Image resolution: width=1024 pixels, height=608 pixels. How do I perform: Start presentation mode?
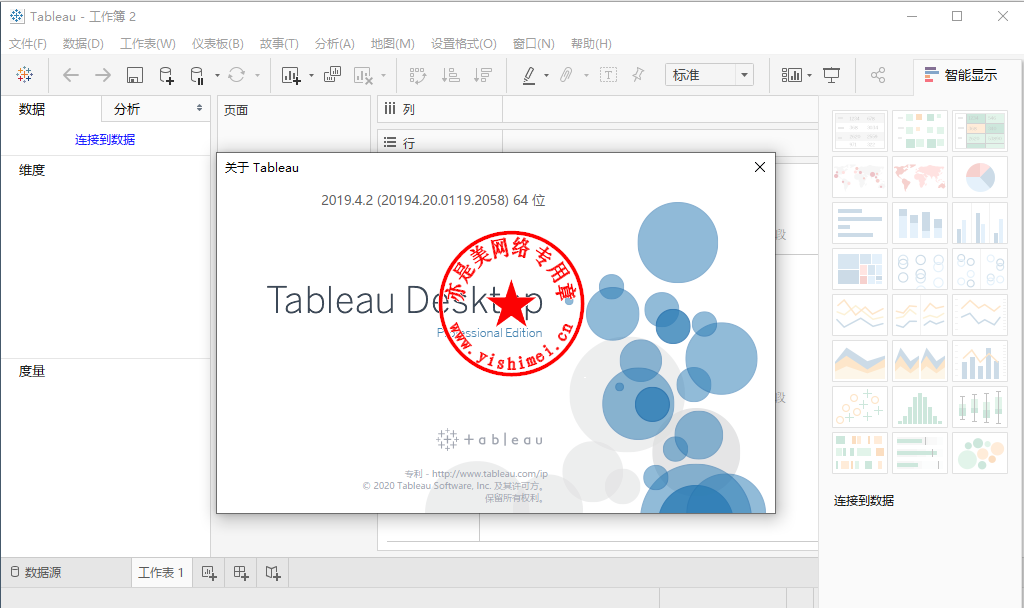(831, 75)
